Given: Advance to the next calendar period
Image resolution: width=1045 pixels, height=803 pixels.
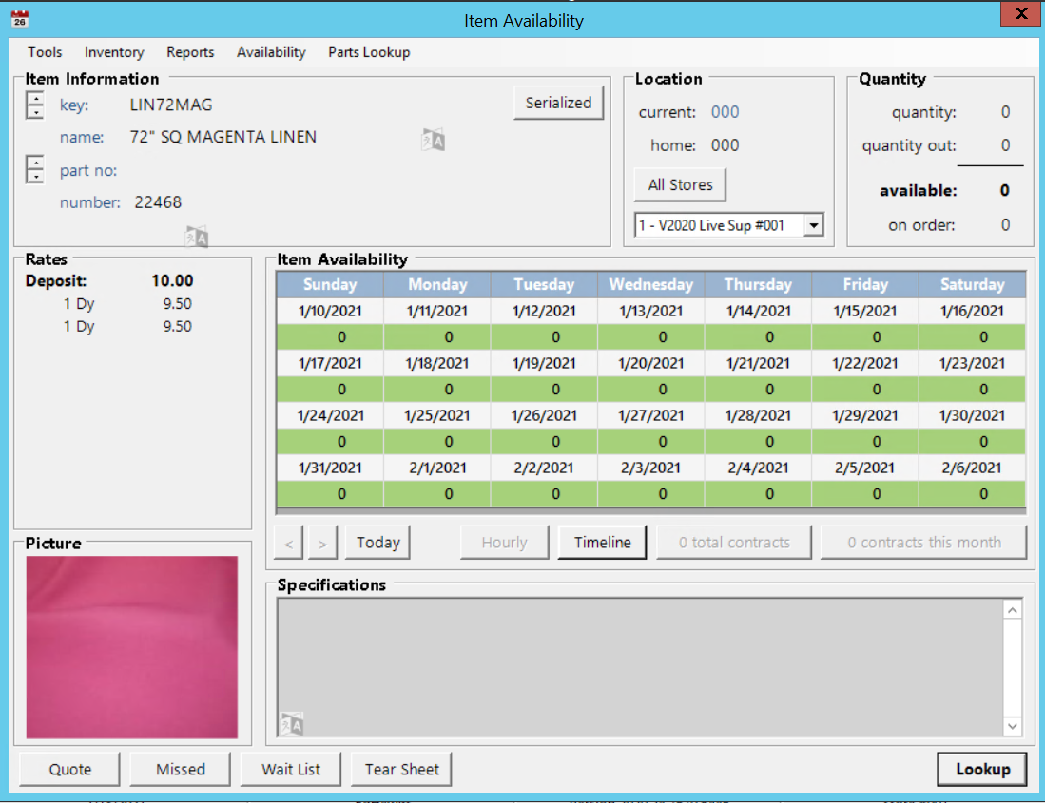Looking at the screenshot, I should 322,543.
